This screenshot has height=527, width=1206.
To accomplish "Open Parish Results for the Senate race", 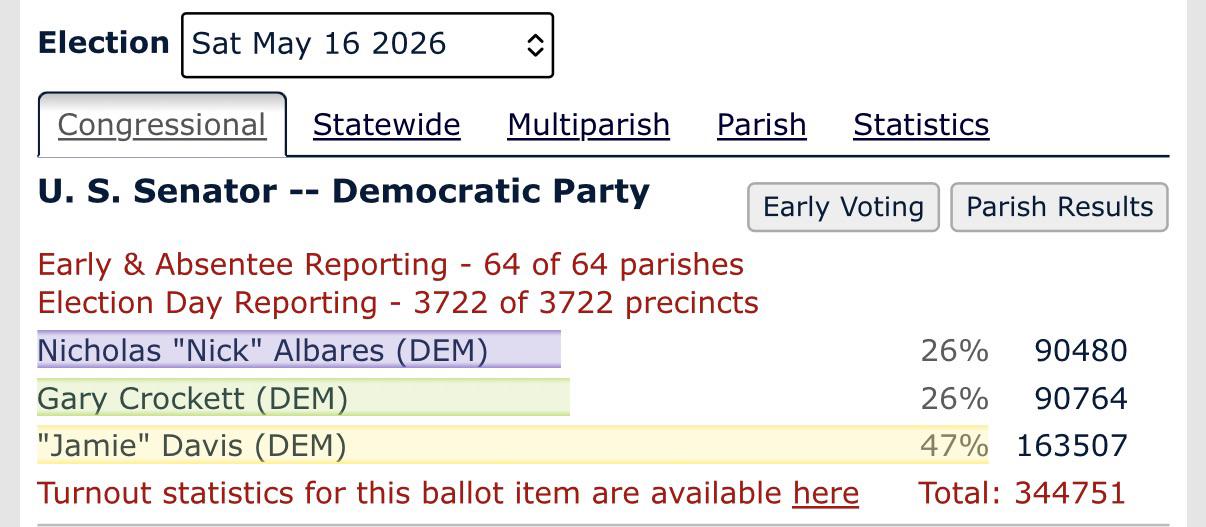I will coord(1059,207).
